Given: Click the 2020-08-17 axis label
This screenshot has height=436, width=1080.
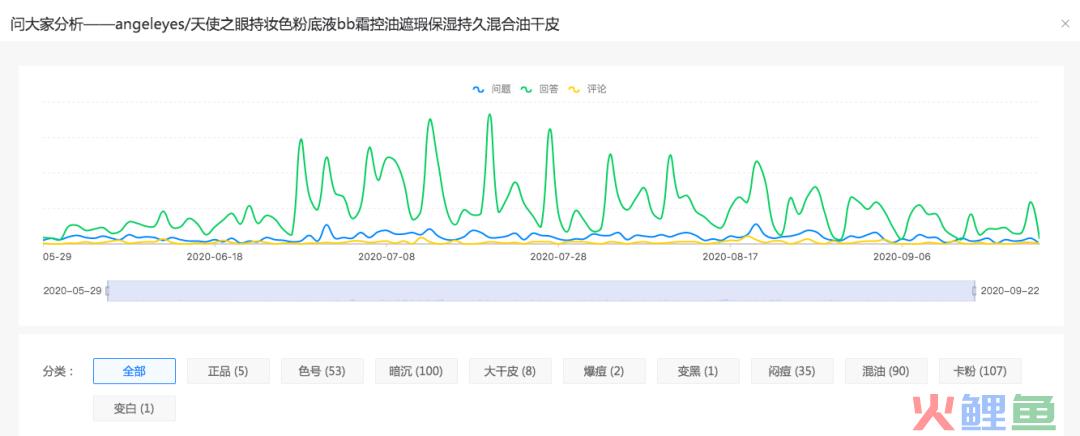Looking at the screenshot, I should point(730,256).
